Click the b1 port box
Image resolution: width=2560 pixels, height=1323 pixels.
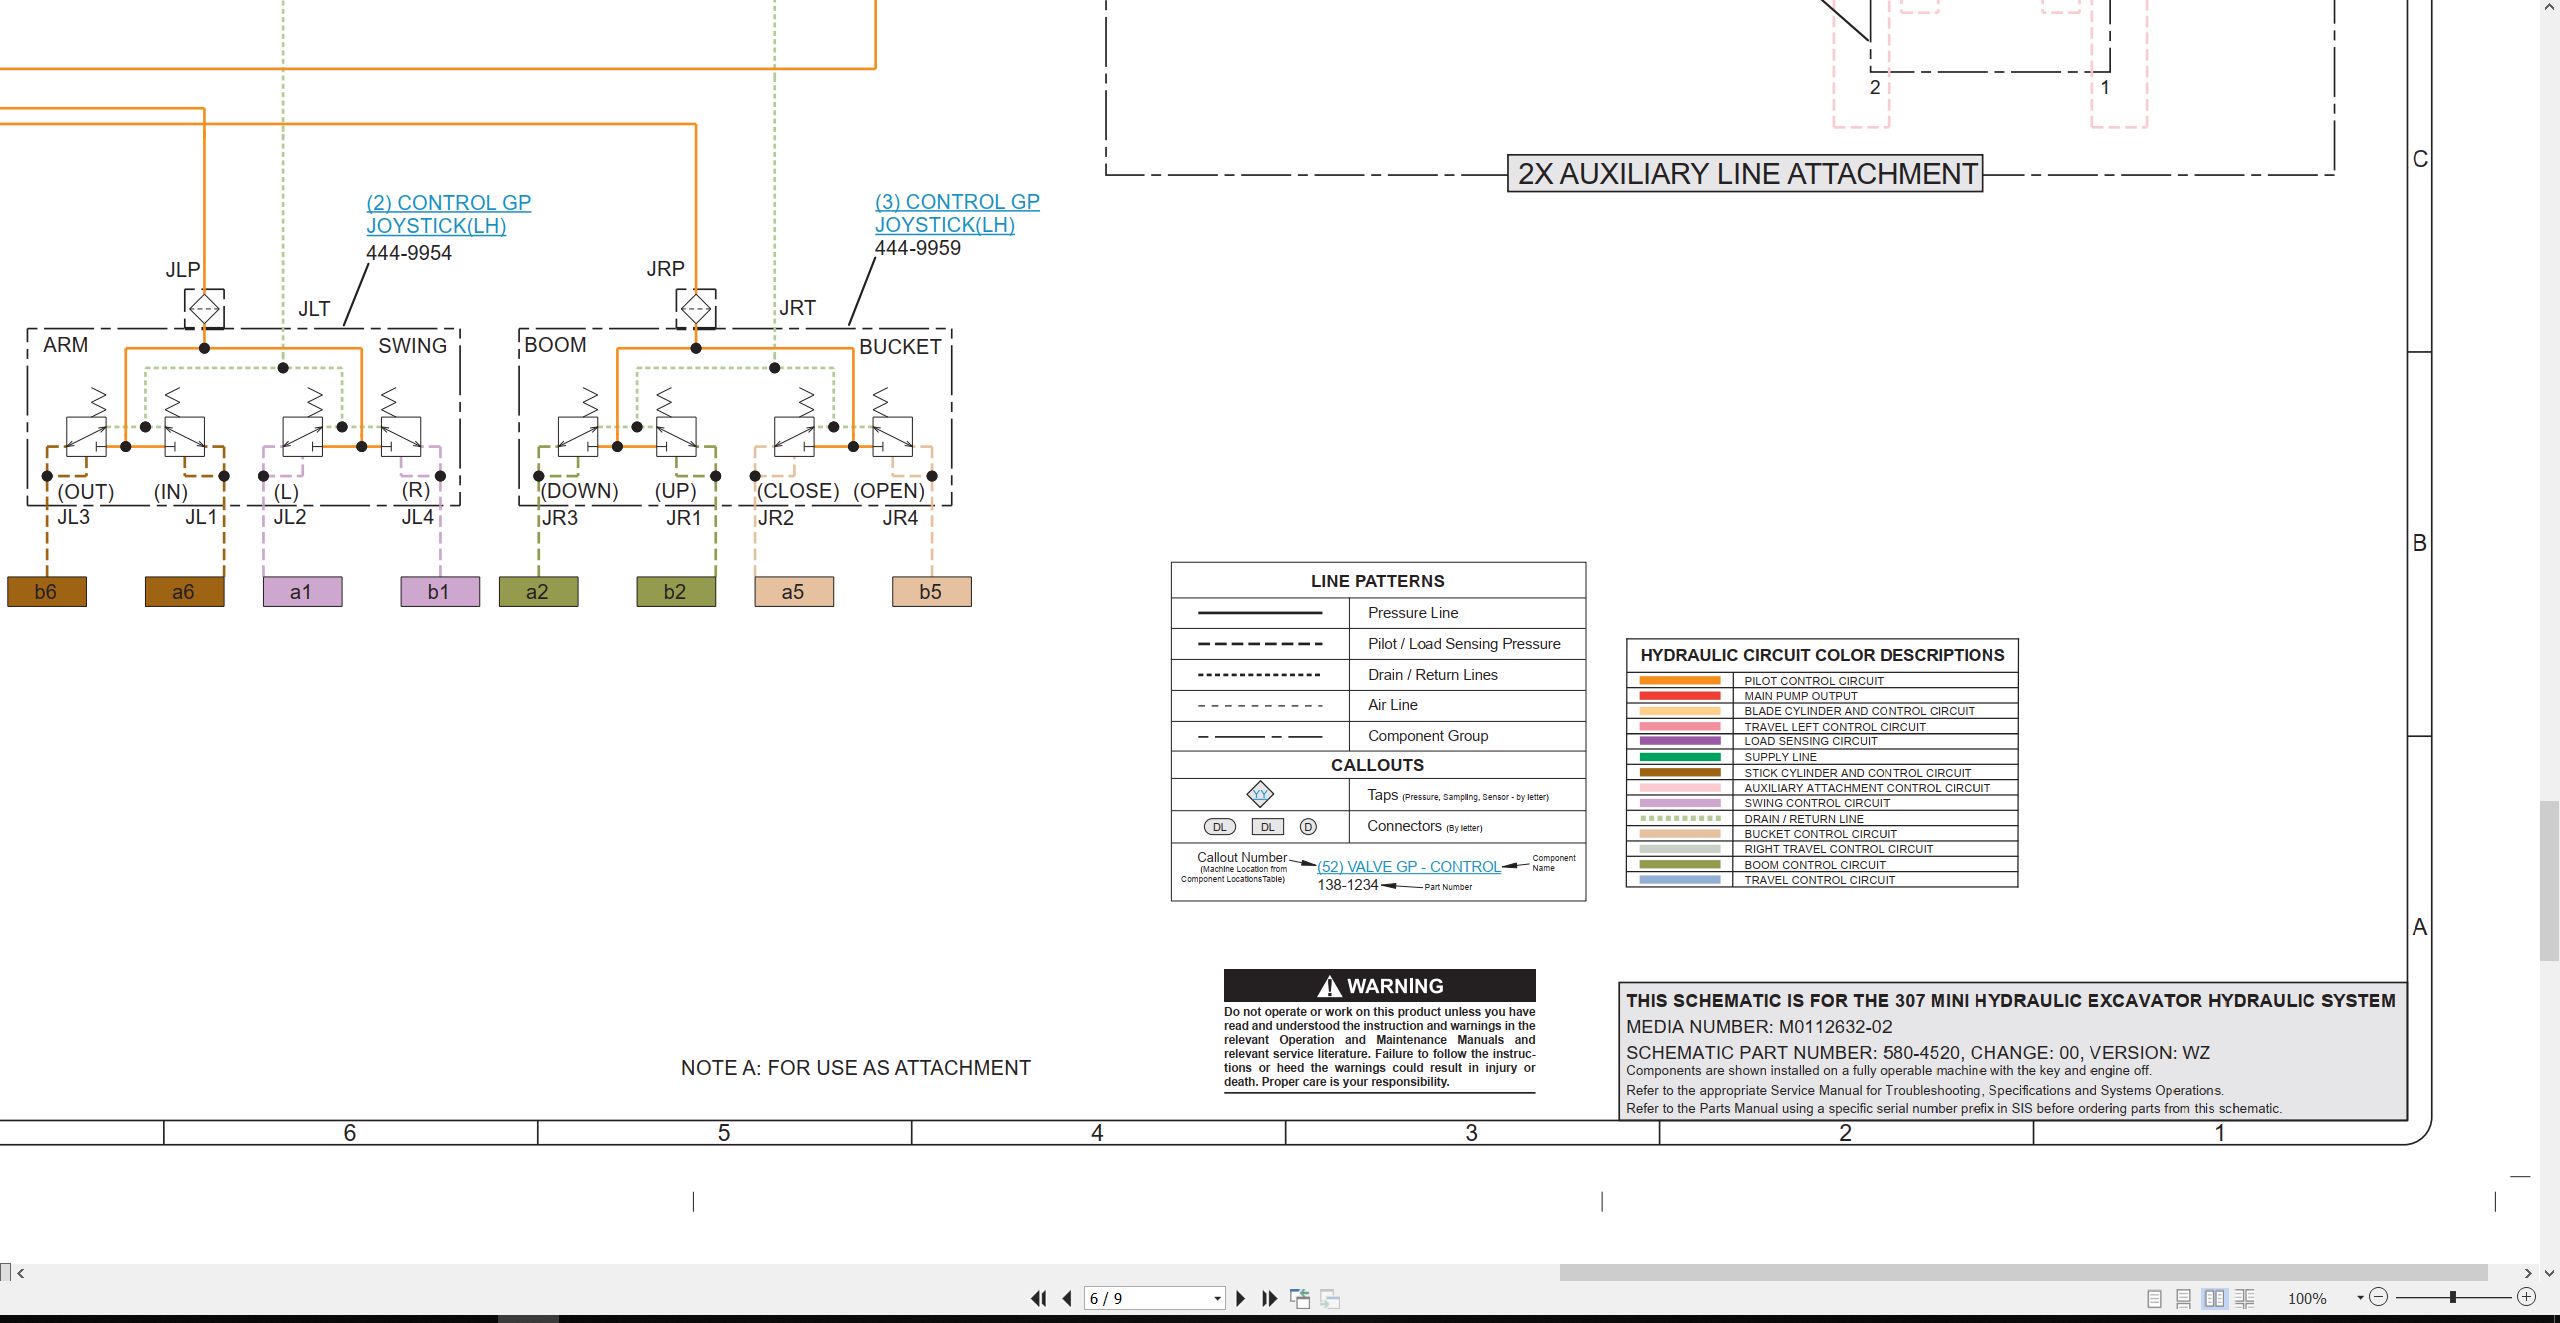[440, 591]
